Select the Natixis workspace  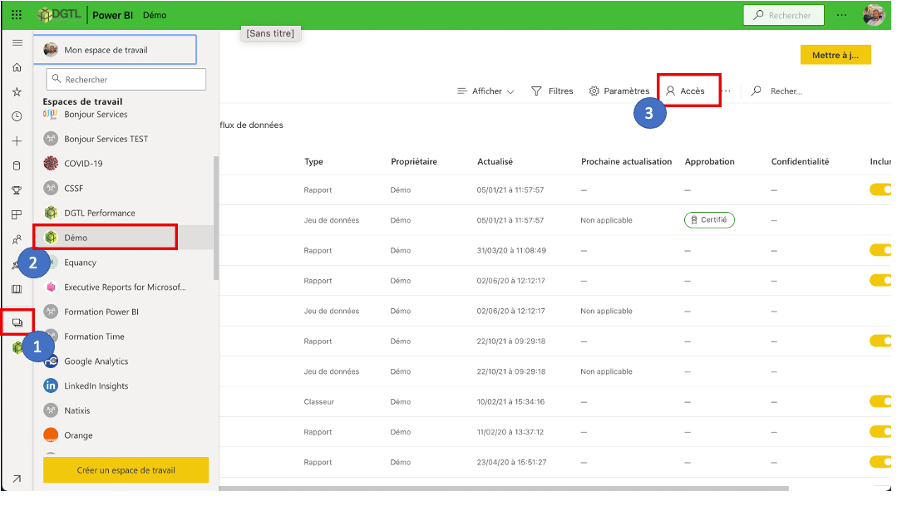(124, 410)
